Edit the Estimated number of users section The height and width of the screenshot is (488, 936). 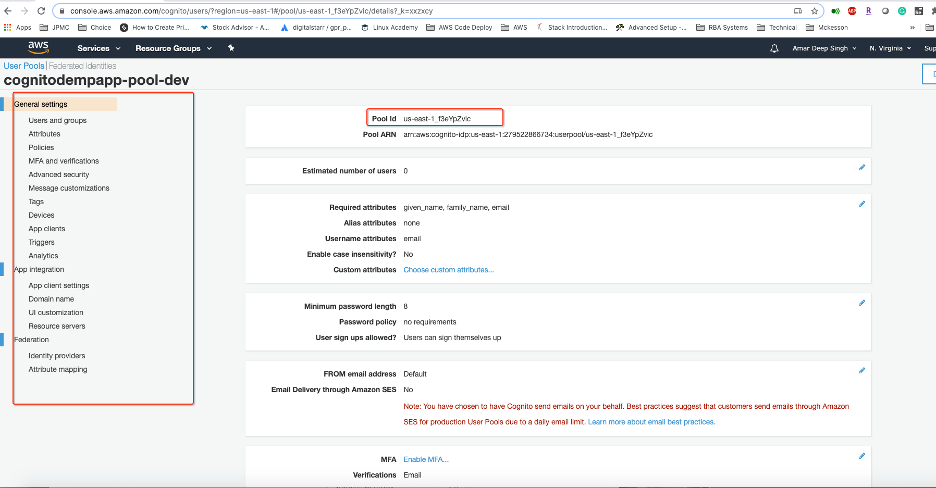pyautogui.click(x=862, y=168)
